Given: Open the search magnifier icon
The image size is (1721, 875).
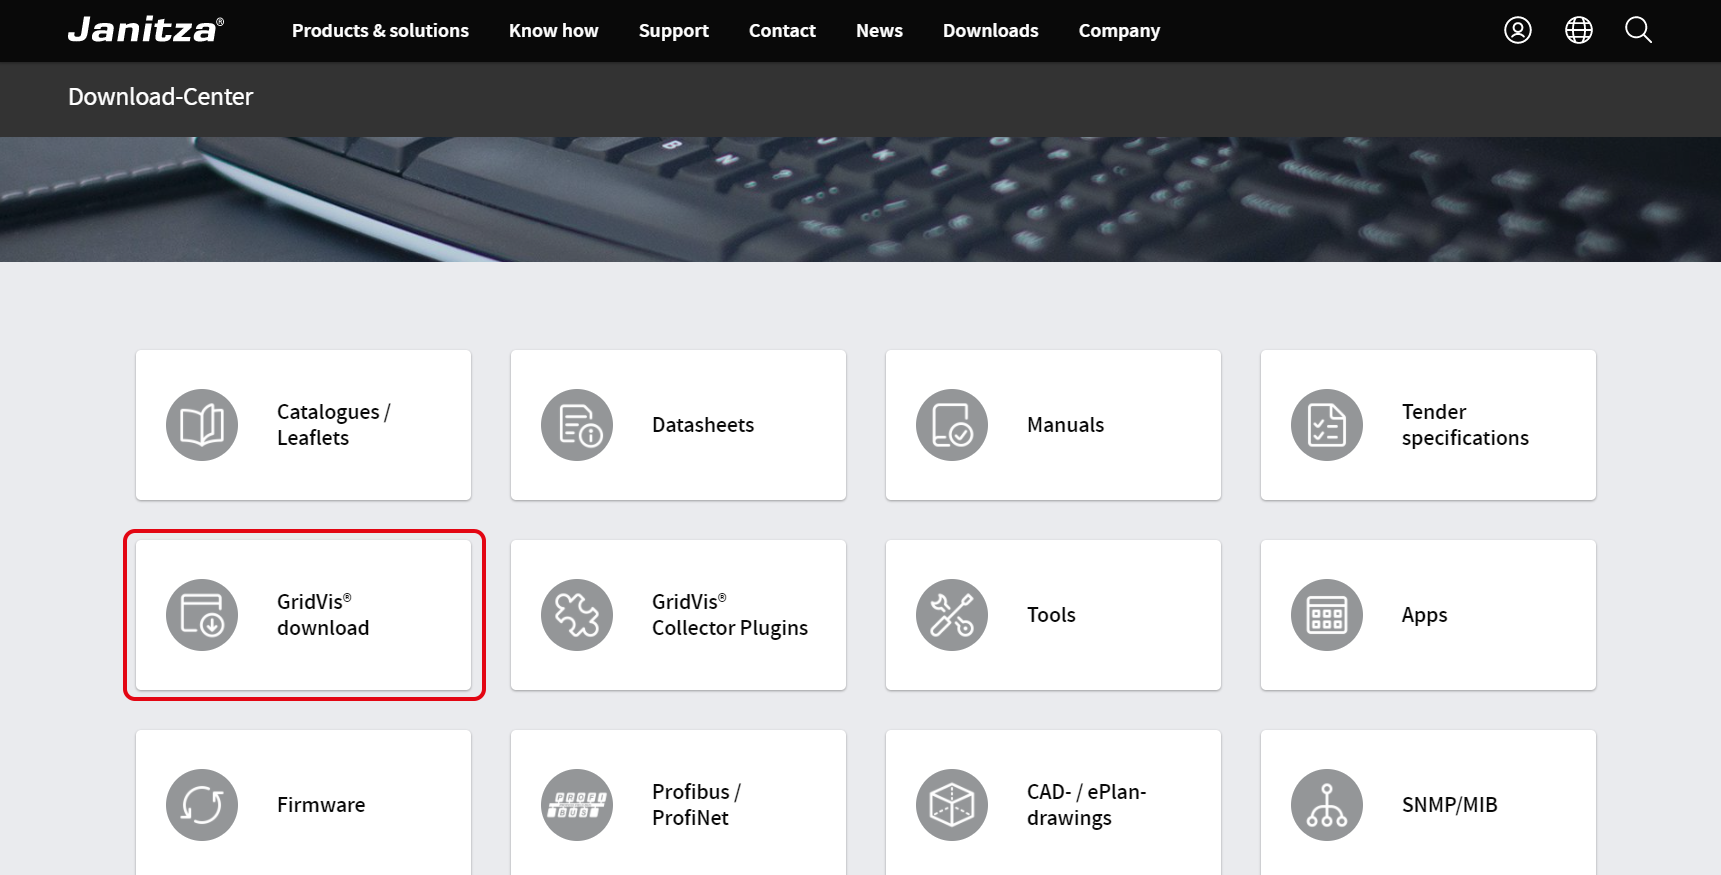Looking at the screenshot, I should tap(1638, 30).
